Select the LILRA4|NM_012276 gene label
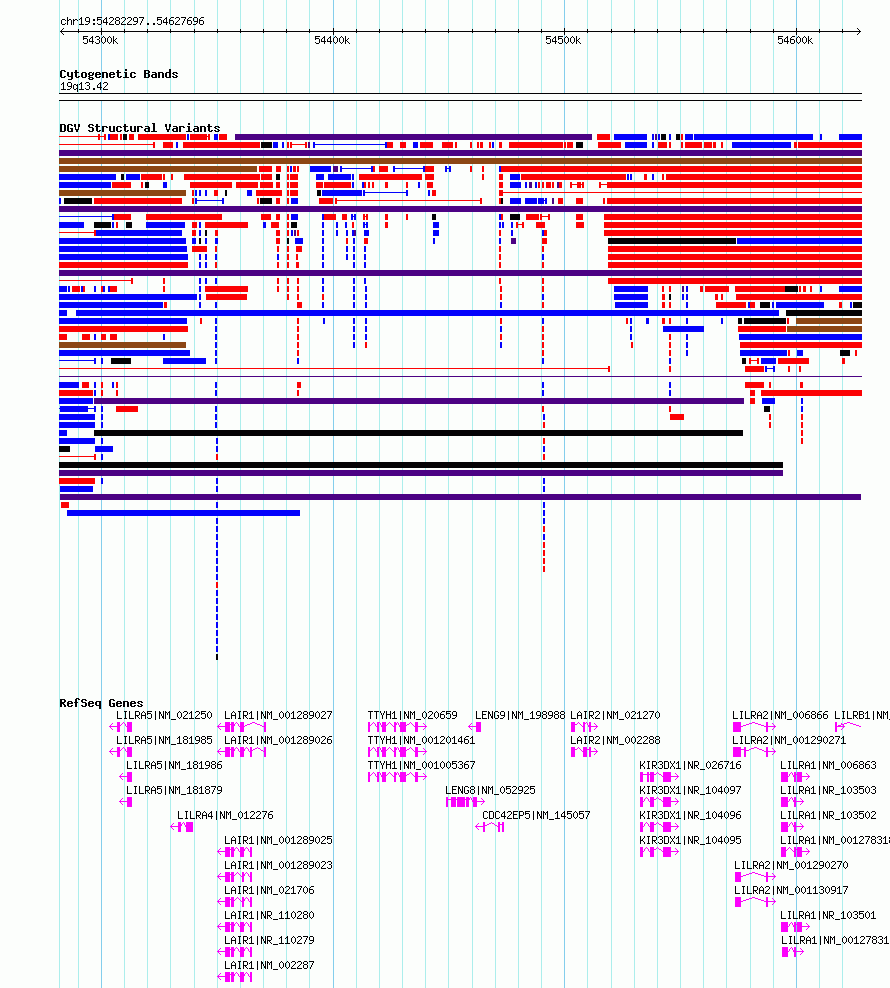The image size is (890, 988). coord(225,815)
